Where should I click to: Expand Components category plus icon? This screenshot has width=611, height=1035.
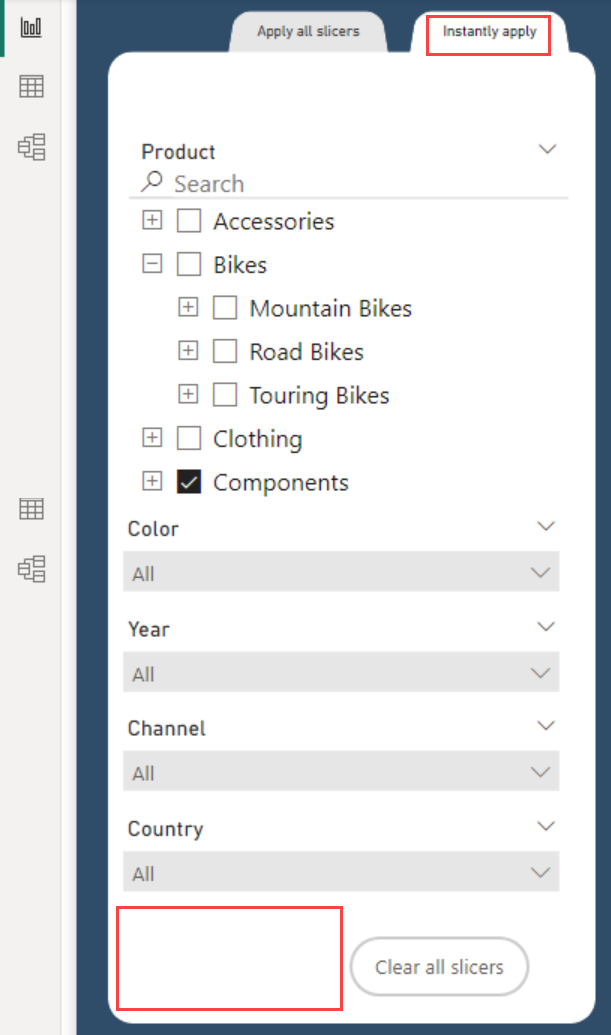click(152, 481)
